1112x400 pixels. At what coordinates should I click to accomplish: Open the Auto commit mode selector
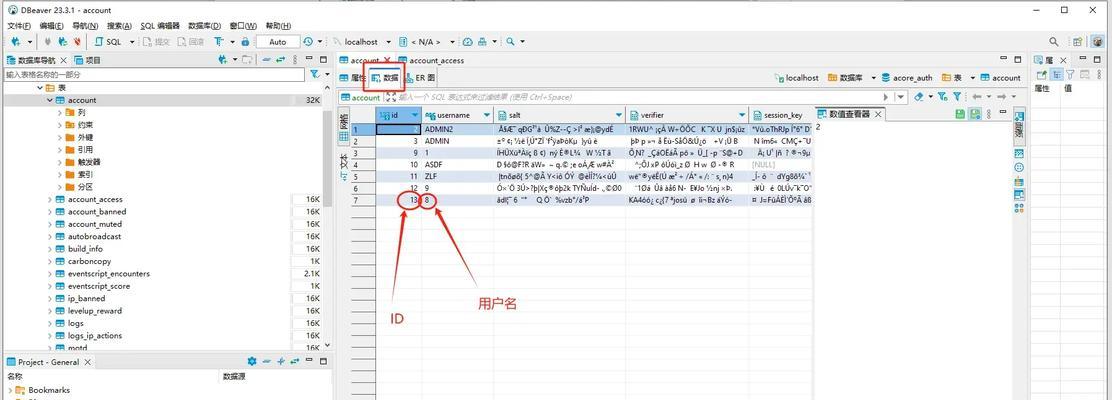(x=277, y=42)
